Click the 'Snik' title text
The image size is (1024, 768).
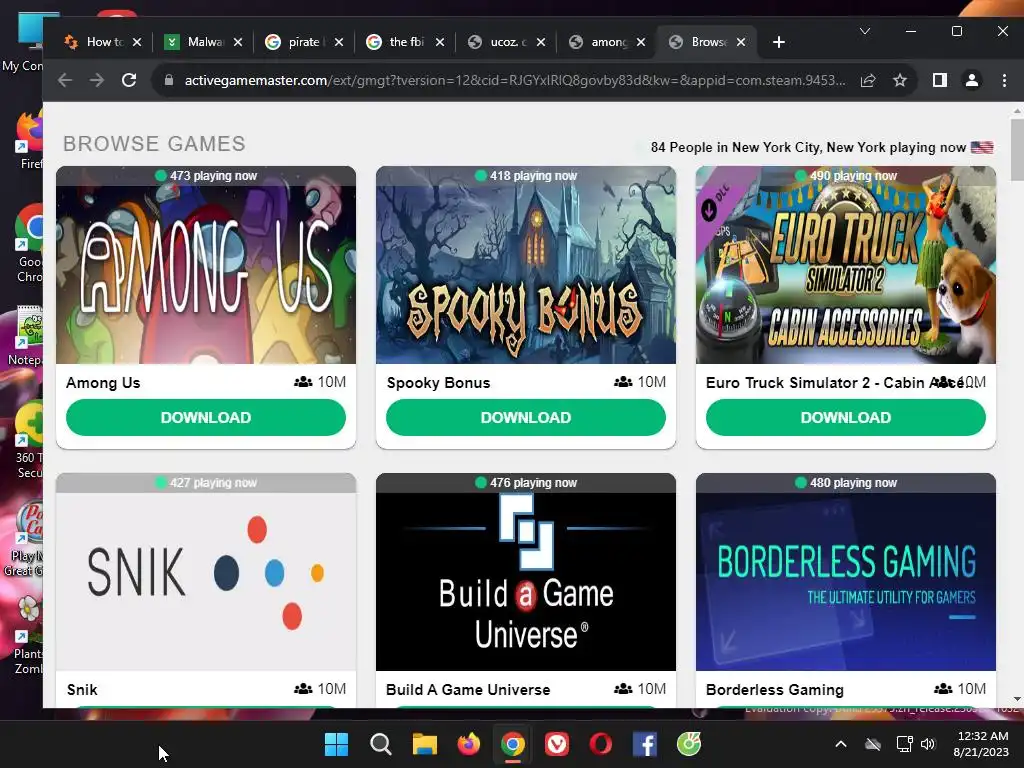[82, 690]
